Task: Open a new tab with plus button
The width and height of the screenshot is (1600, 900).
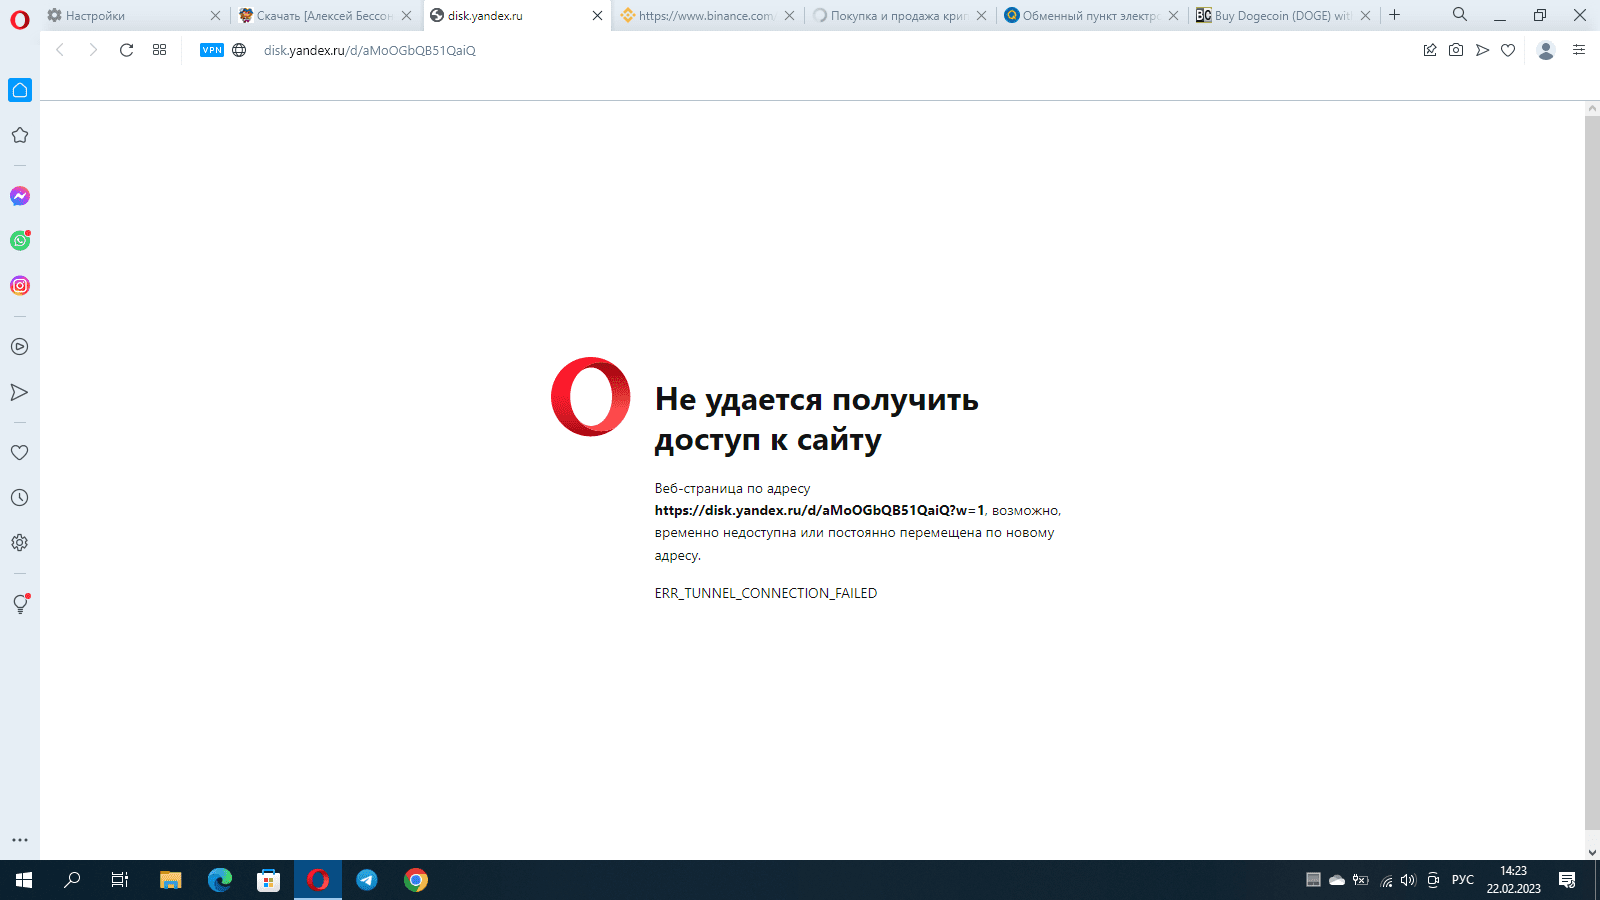Action: tap(1394, 15)
